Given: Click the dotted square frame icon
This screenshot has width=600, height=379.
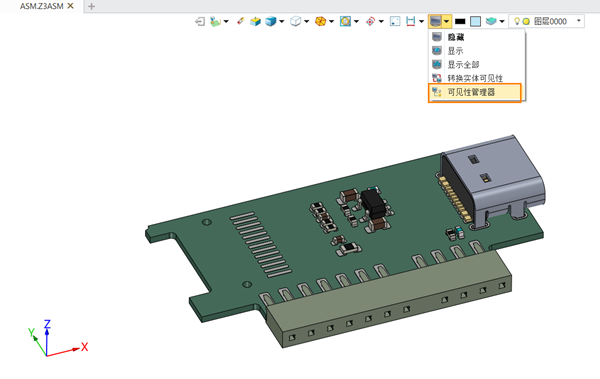Looking at the screenshot, I should [395, 21].
